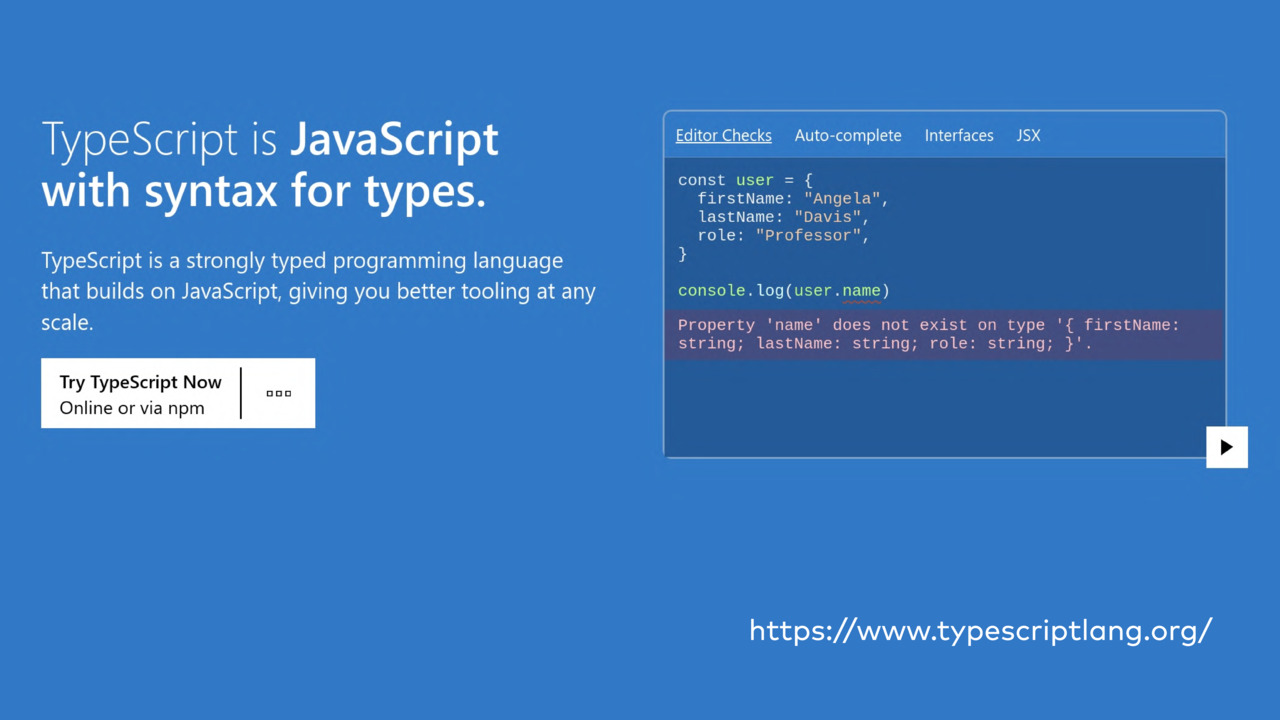Click the play button beside the code panel
The image size is (1280, 720).
[x=1226, y=447]
